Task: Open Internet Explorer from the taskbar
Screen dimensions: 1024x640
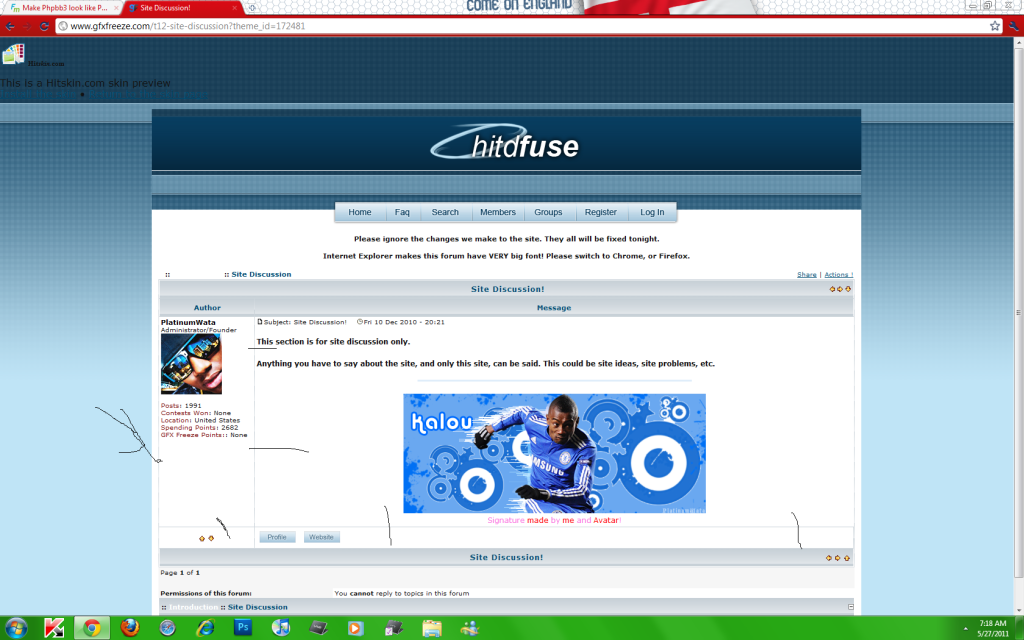Action: [205, 628]
